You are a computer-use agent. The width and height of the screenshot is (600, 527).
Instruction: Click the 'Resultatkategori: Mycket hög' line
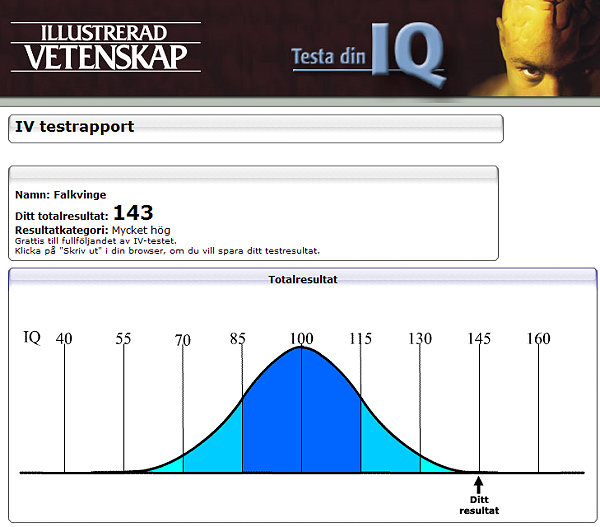coord(93,230)
